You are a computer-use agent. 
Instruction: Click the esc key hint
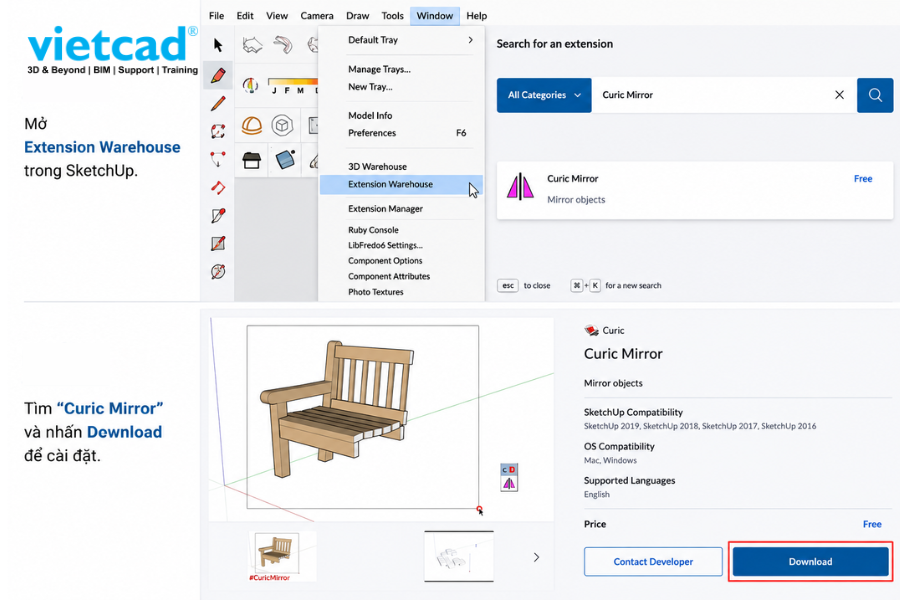pyautogui.click(x=508, y=285)
